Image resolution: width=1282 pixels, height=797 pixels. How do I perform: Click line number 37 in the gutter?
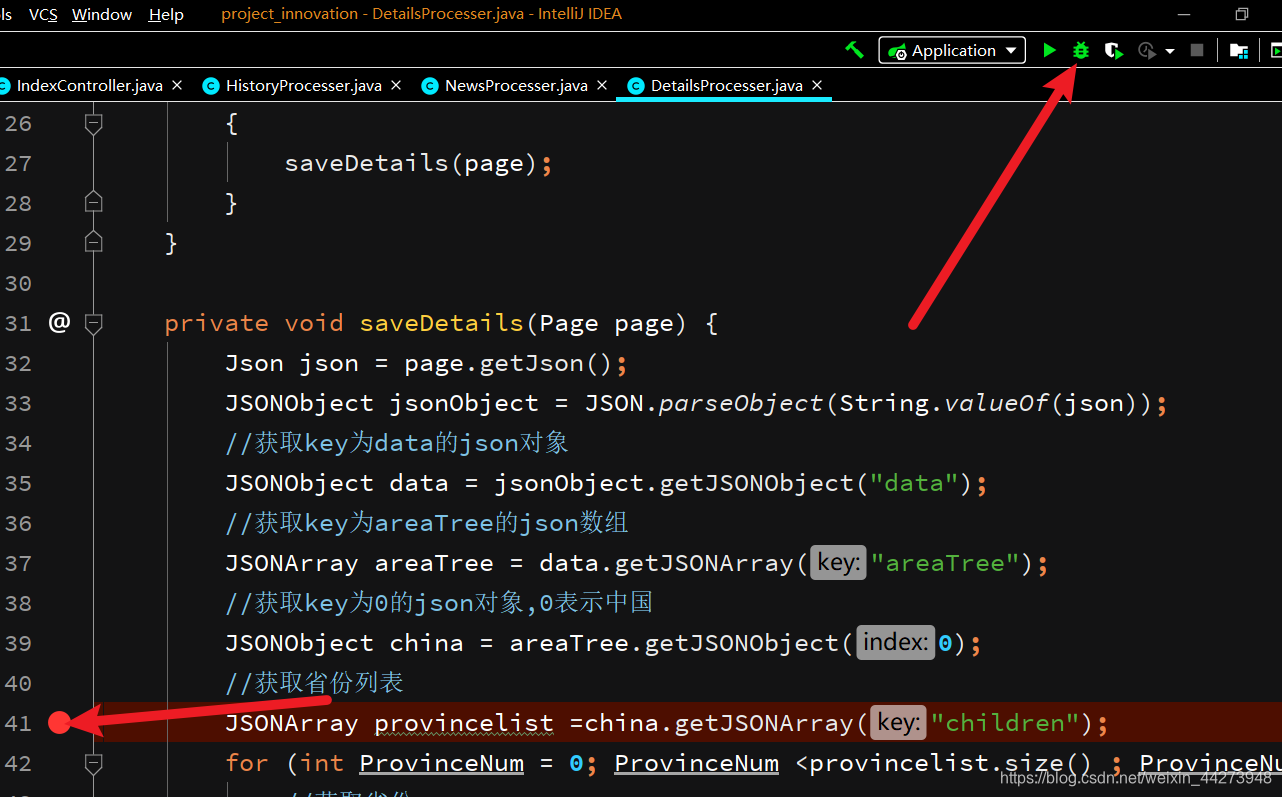(x=18, y=563)
